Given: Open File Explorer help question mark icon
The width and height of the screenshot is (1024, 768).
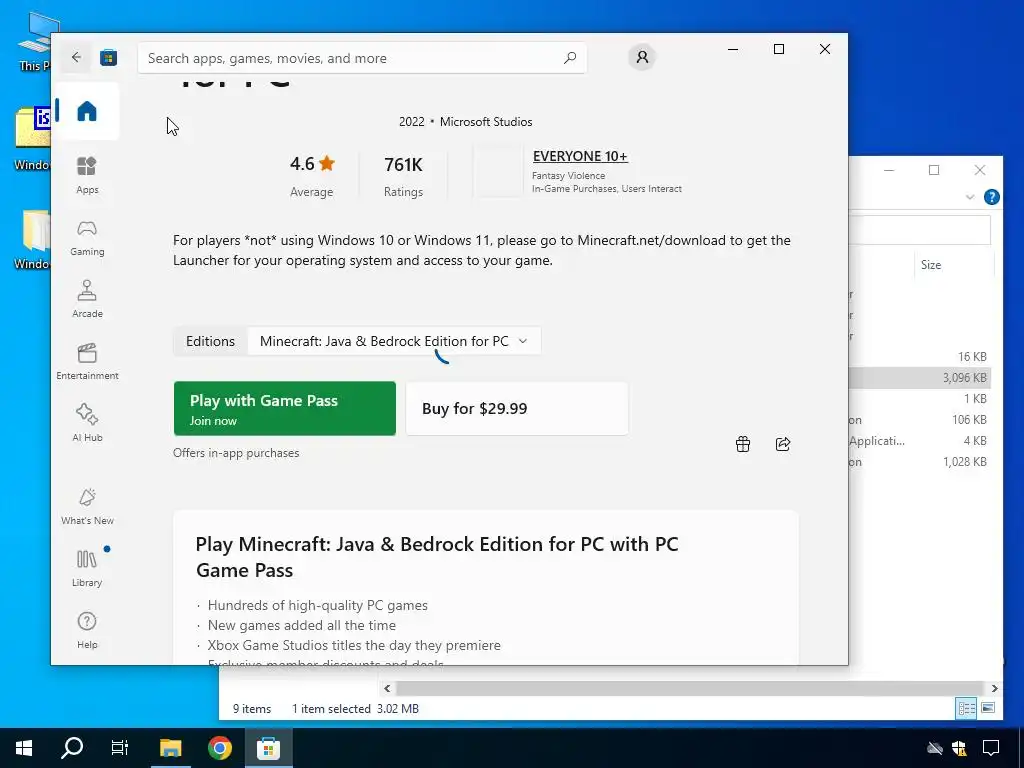Looking at the screenshot, I should click(x=991, y=197).
